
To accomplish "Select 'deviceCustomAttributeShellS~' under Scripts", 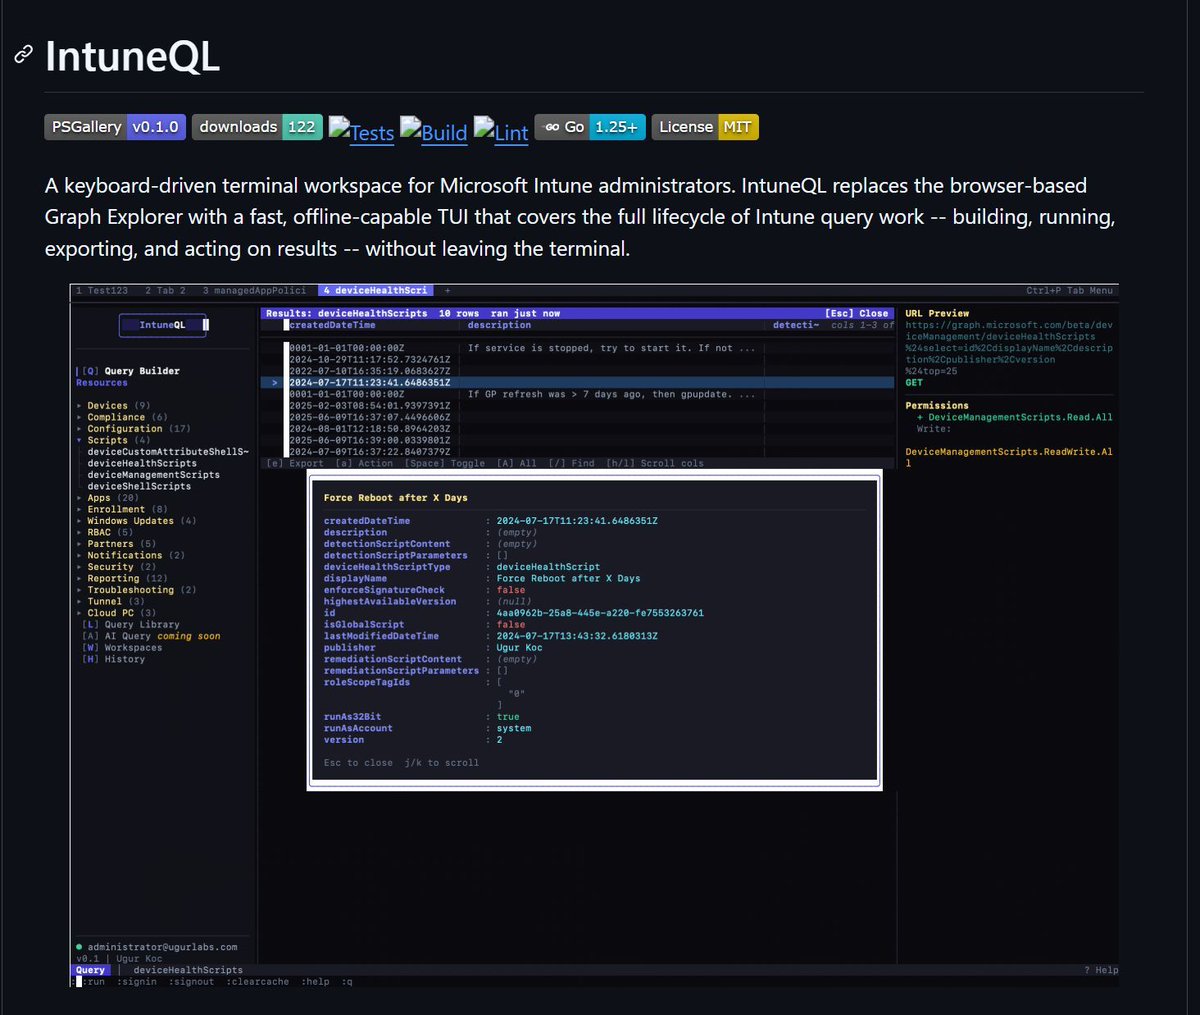I will tap(167, 452).
